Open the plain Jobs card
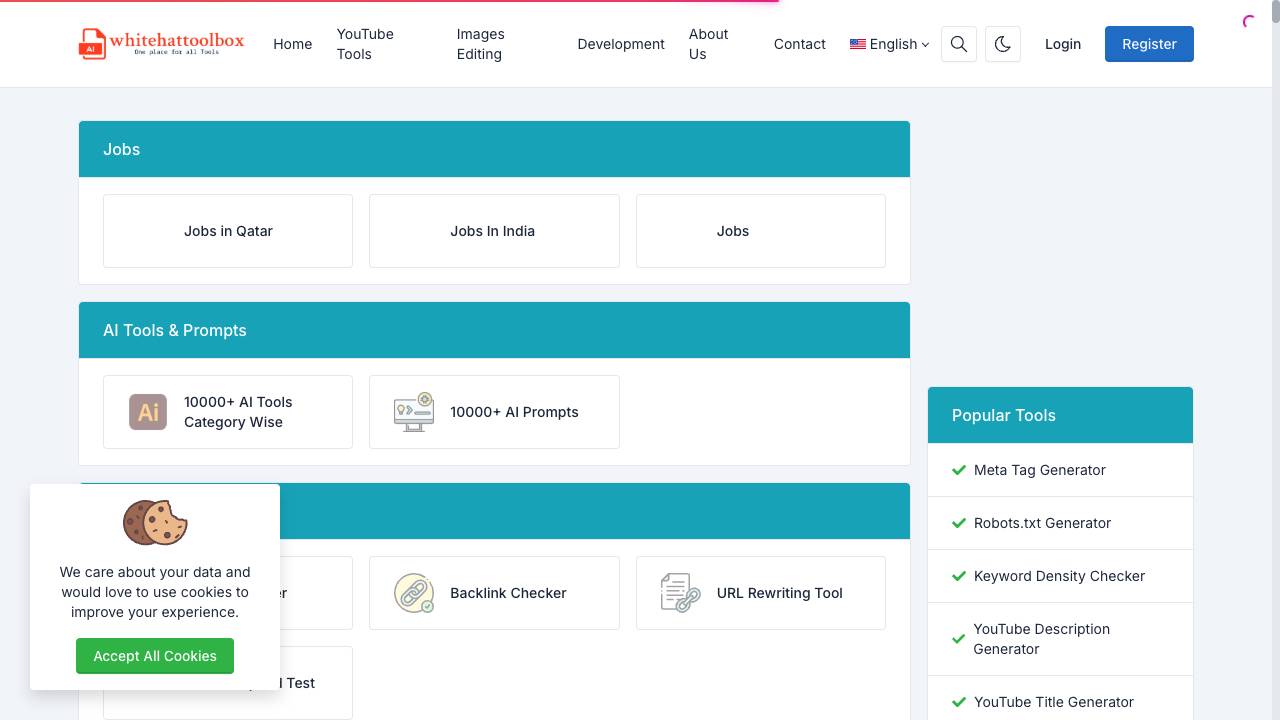 (761, 231)
